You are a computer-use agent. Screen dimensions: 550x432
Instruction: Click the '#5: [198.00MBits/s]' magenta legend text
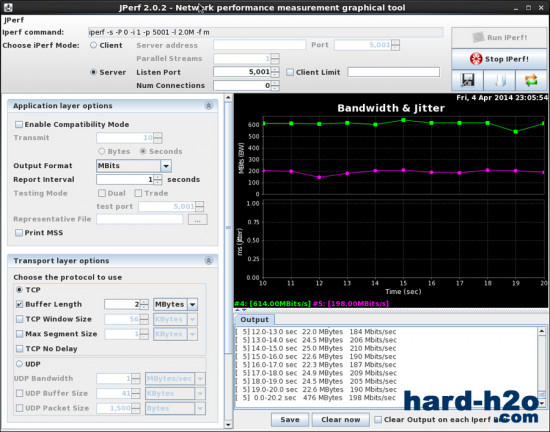click(351, 303)
